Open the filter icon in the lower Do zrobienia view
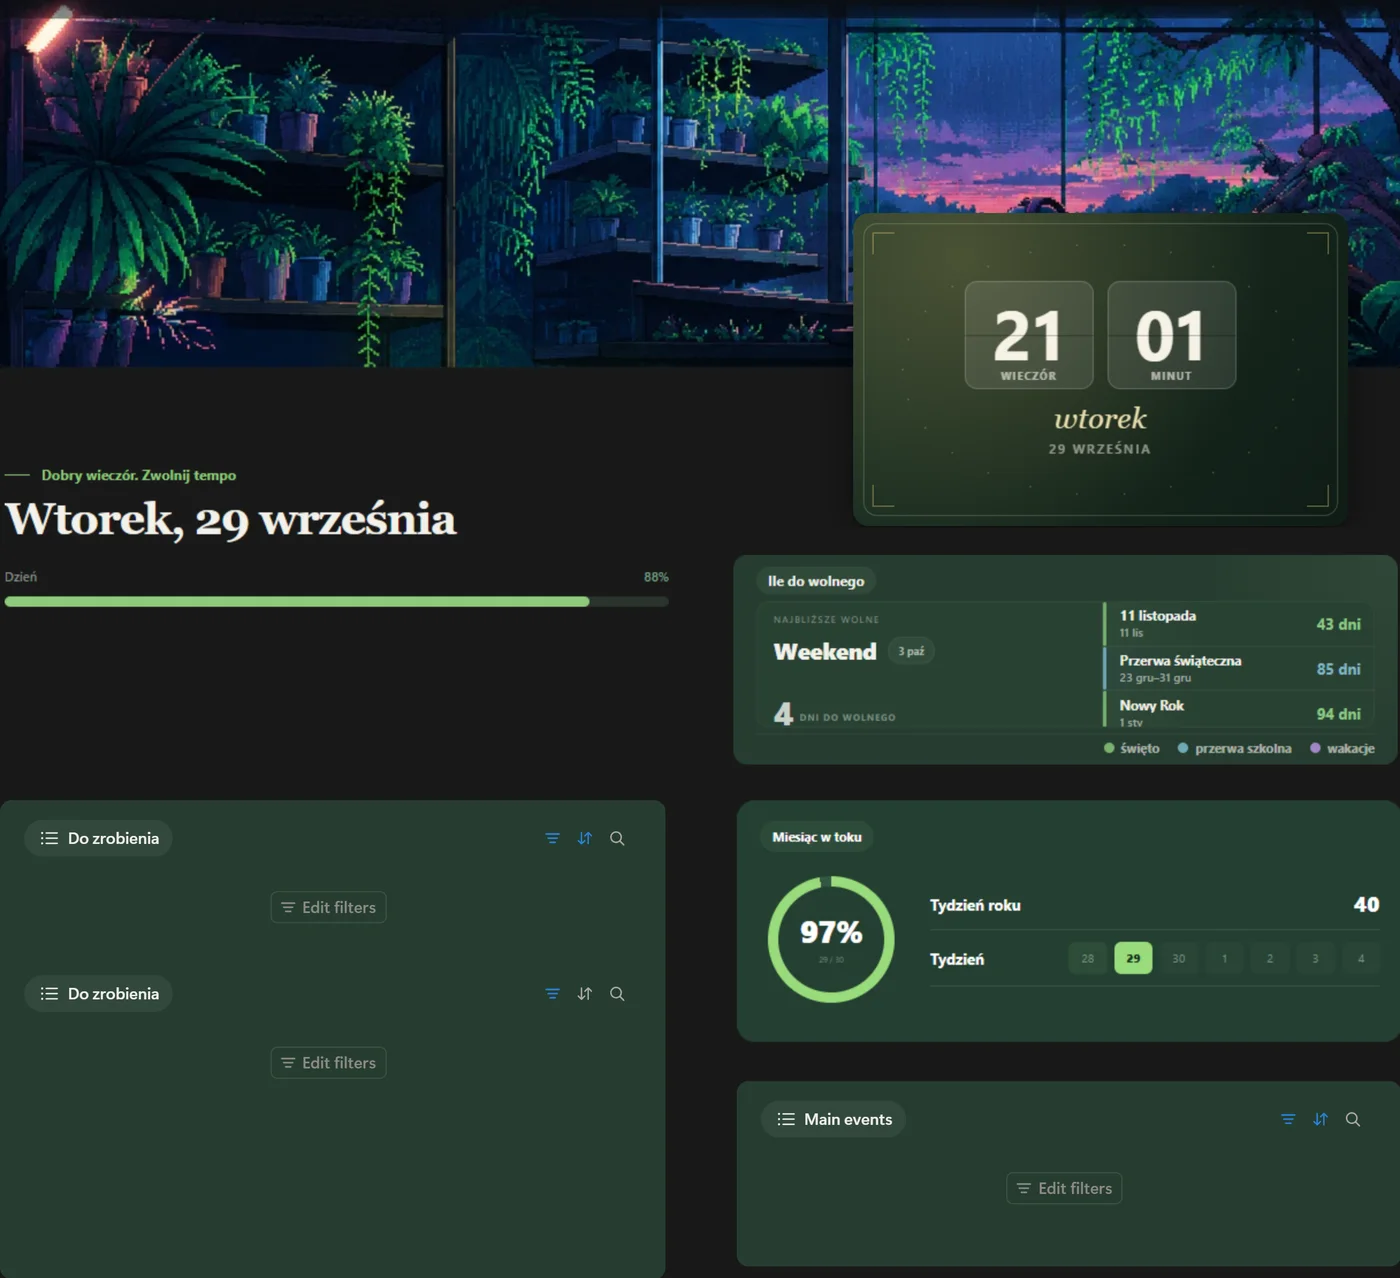The image size is (1400, 1278). (552, 993)
